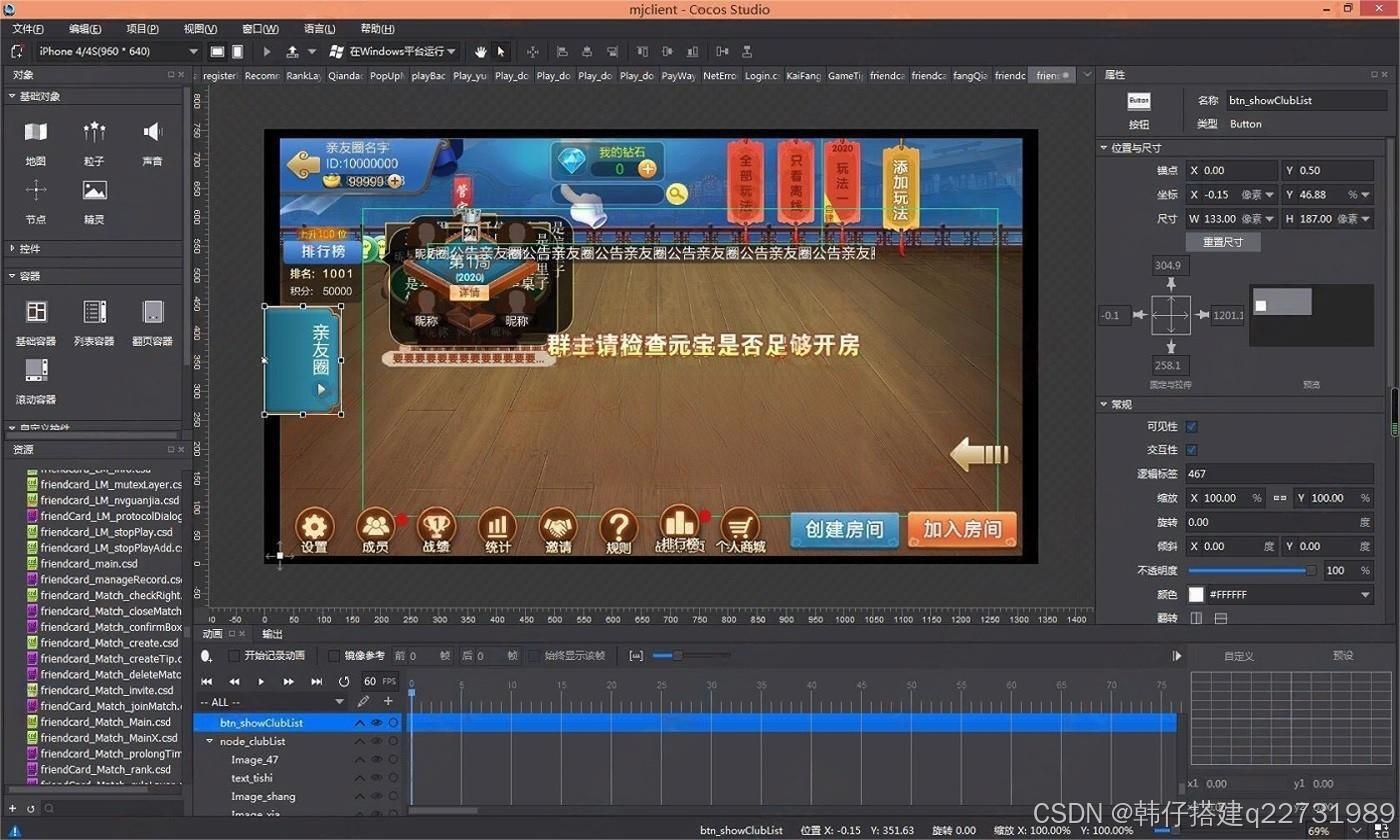
Task: Toggle eye visibility for node_clubList layer
Action: [x=377, y=741]
